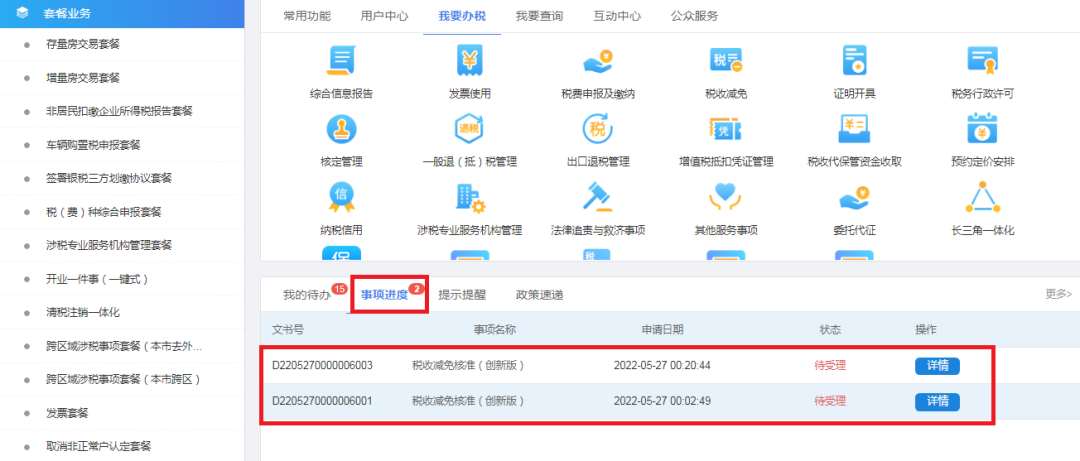Click 详情 for document D2205270000006001
The image size is (1080, 461).
(x=937, y=402)
